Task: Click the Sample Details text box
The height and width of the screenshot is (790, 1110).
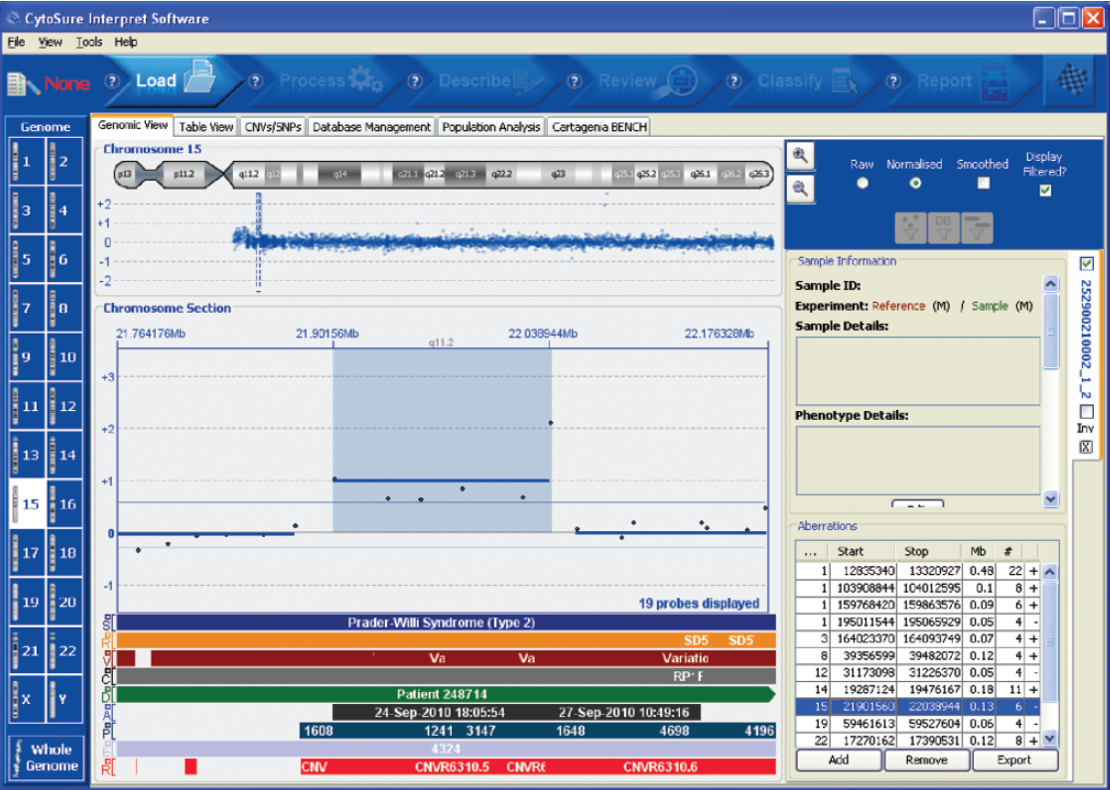Action: point(917,371)
